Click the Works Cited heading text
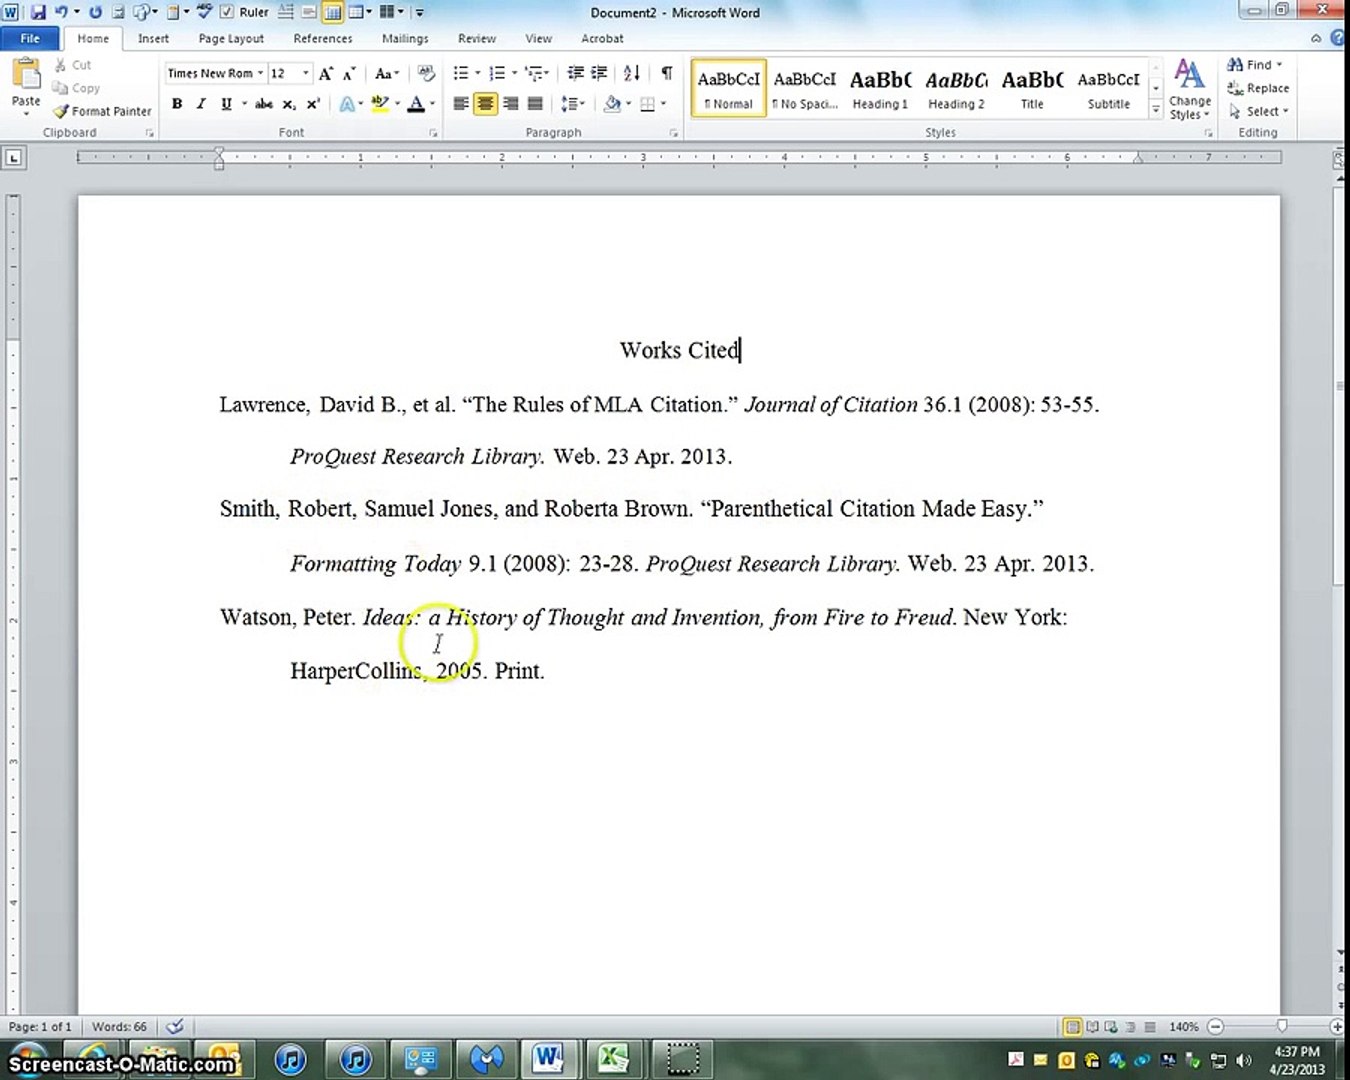This screenshot has height=1080, width=1350. (x=679, y=350)
